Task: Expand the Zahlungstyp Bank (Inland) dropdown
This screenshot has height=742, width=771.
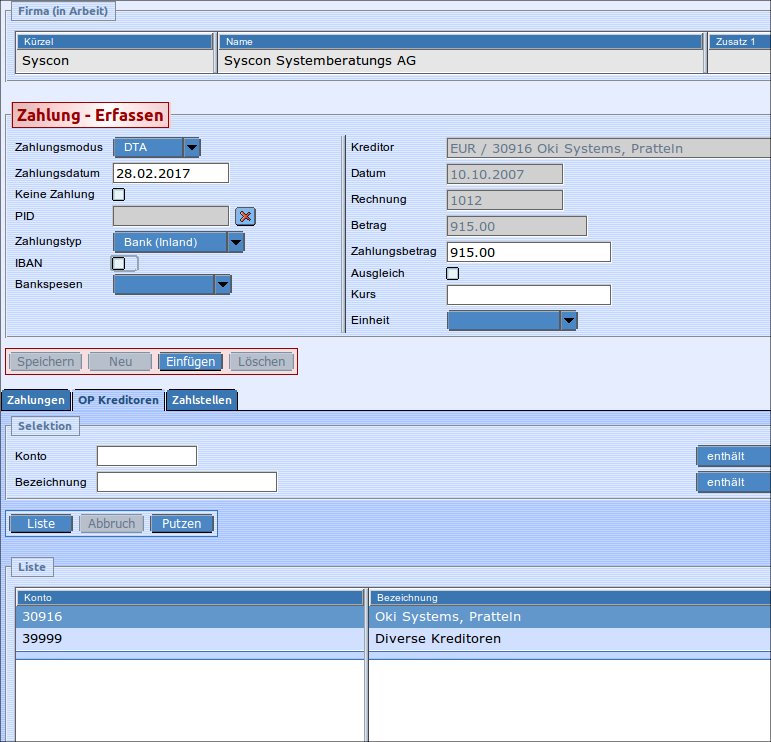Action: click(x=235, y=242)
